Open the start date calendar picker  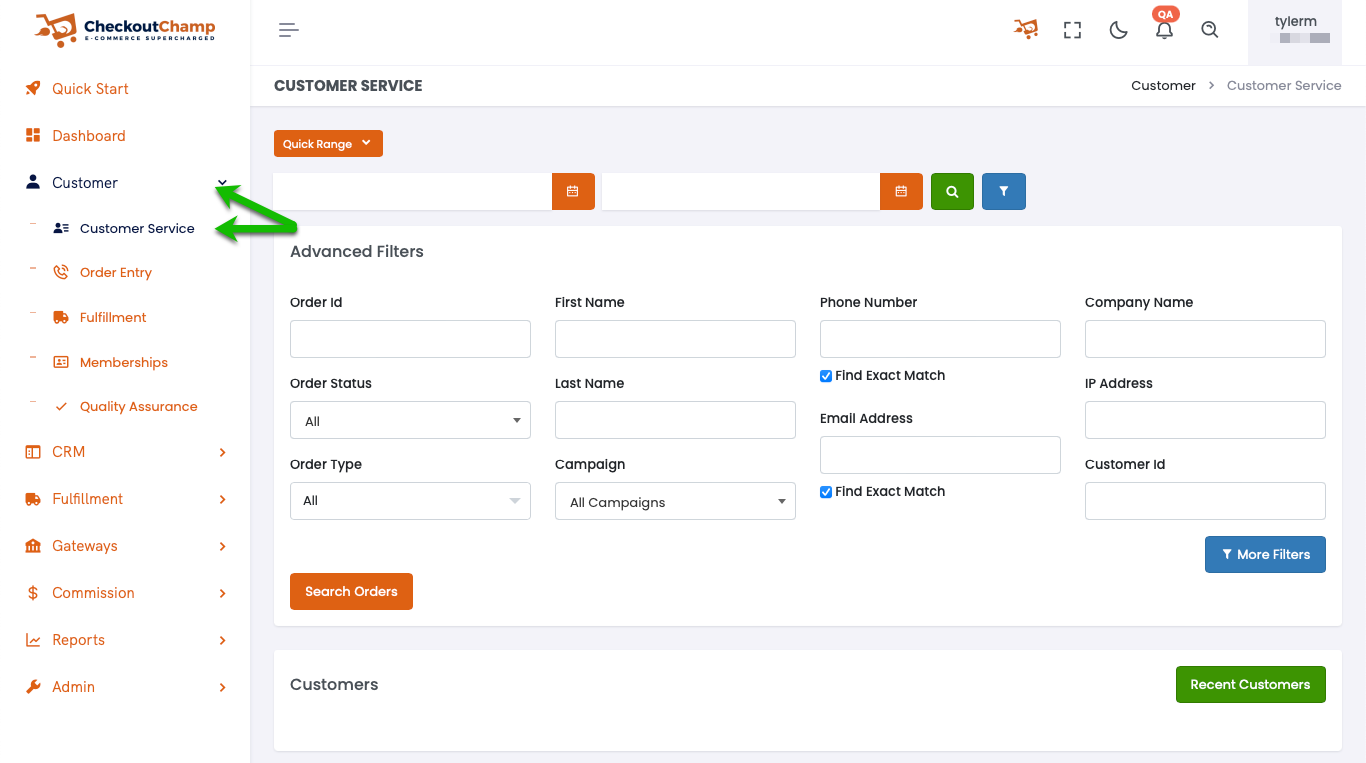(573, 191)
